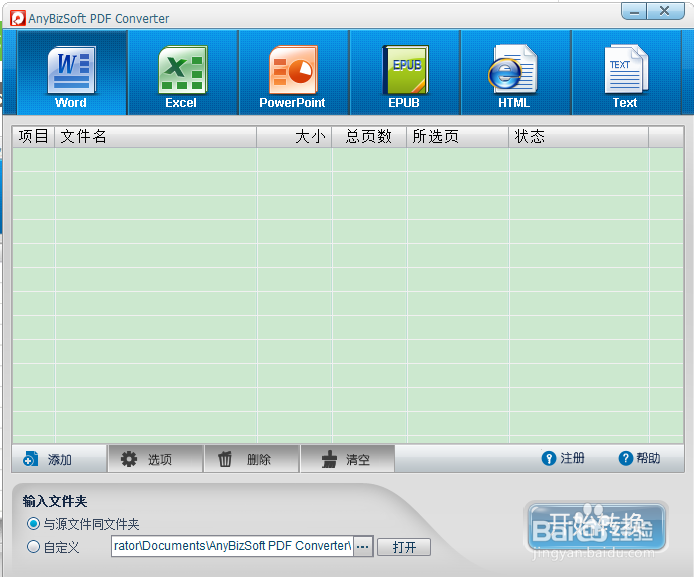Click 添加 to add a PDF file
This screenshot has width=694, height=577.
coord(59,459)
